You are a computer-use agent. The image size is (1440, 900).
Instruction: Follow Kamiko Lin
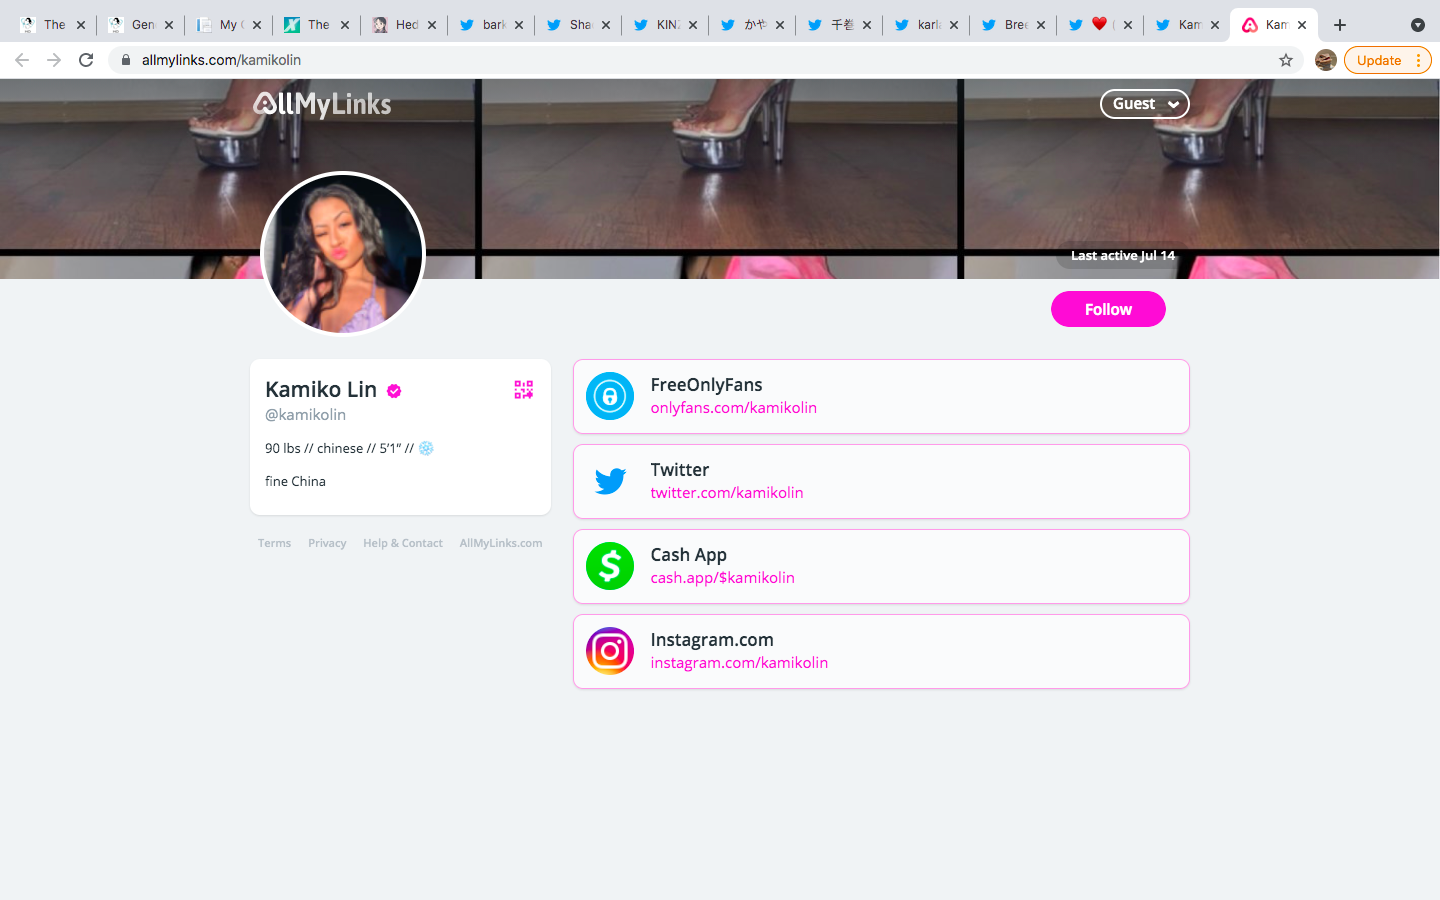tap(1108, 309)
